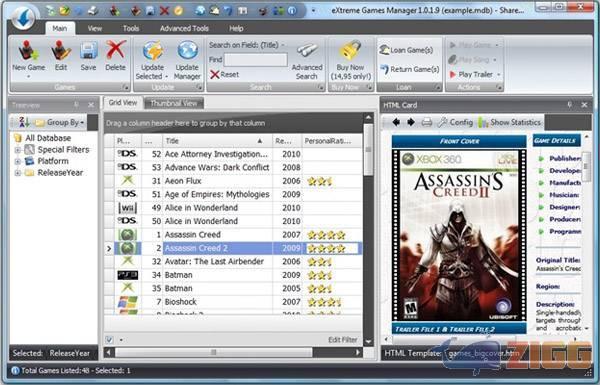
Task: Click the Buy Now padlock icon
Action: point(351,50)
